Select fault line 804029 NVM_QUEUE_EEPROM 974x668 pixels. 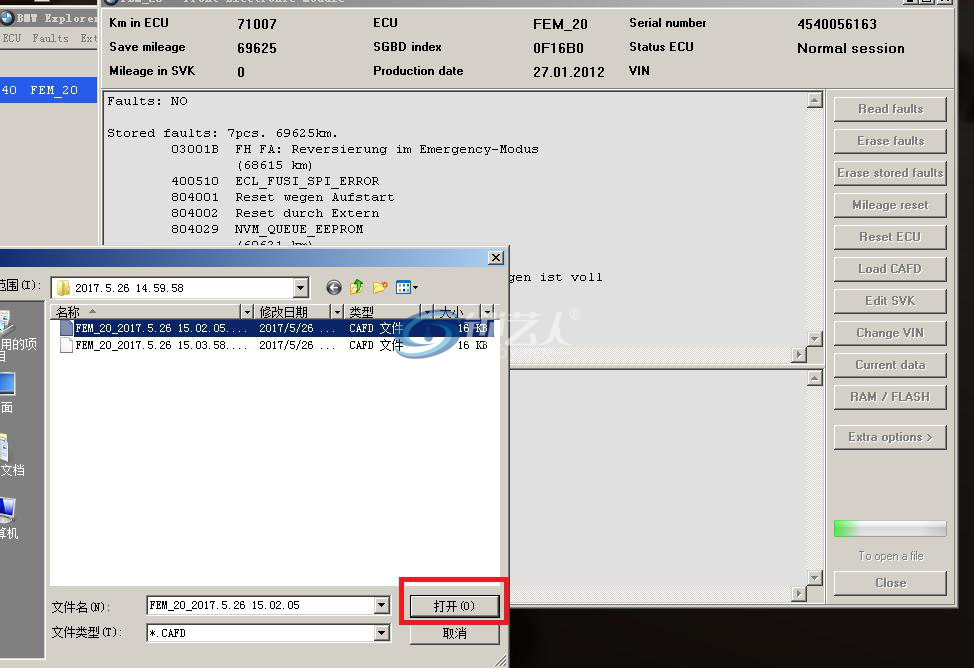point(267,229)
